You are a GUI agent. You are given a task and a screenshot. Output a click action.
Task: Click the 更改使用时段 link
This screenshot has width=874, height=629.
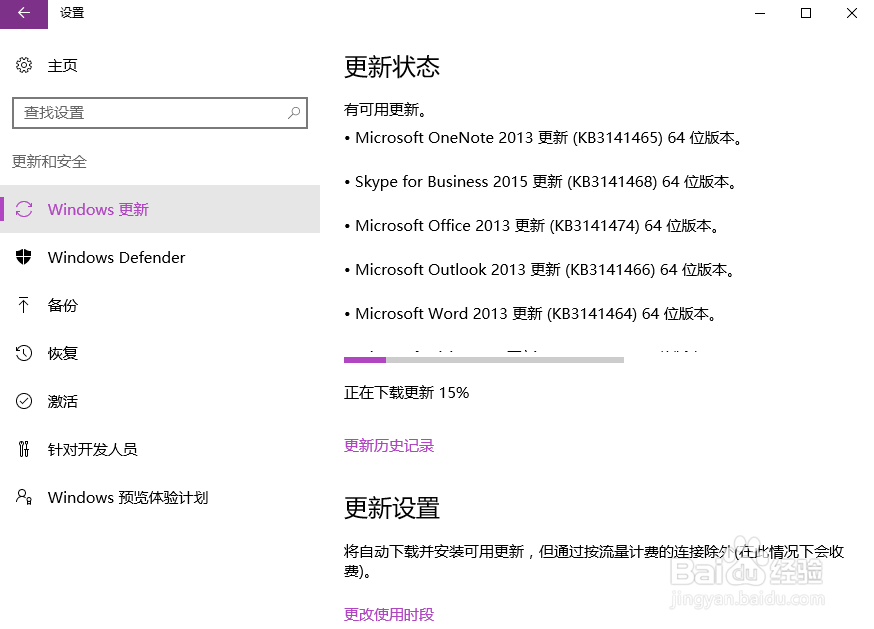coord(387,614)
